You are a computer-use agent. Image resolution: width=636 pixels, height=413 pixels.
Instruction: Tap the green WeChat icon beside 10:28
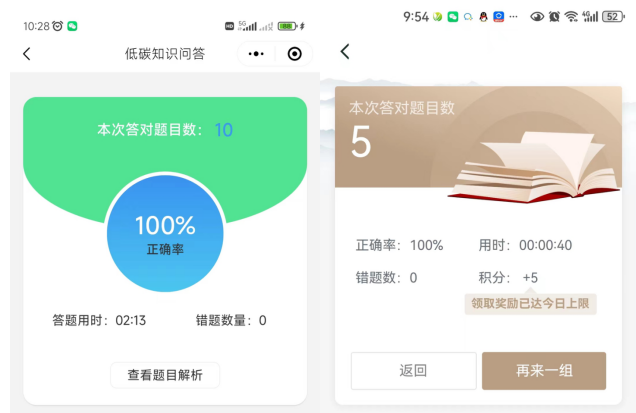coord(72,26)
